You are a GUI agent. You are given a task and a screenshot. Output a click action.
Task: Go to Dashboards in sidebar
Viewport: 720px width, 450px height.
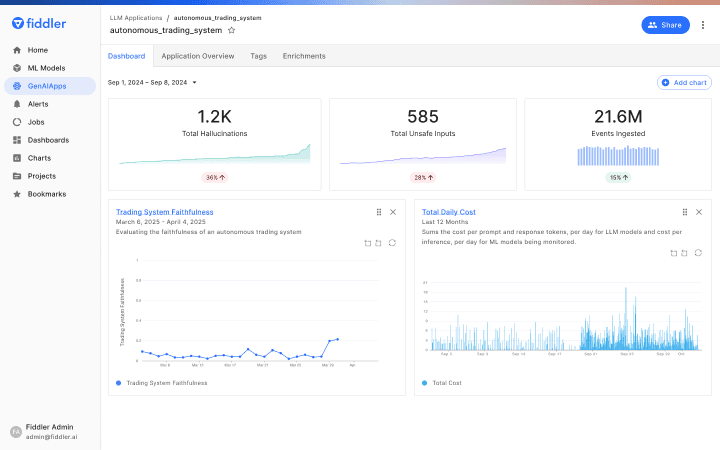pyautogui.click(x=50, y=140)
